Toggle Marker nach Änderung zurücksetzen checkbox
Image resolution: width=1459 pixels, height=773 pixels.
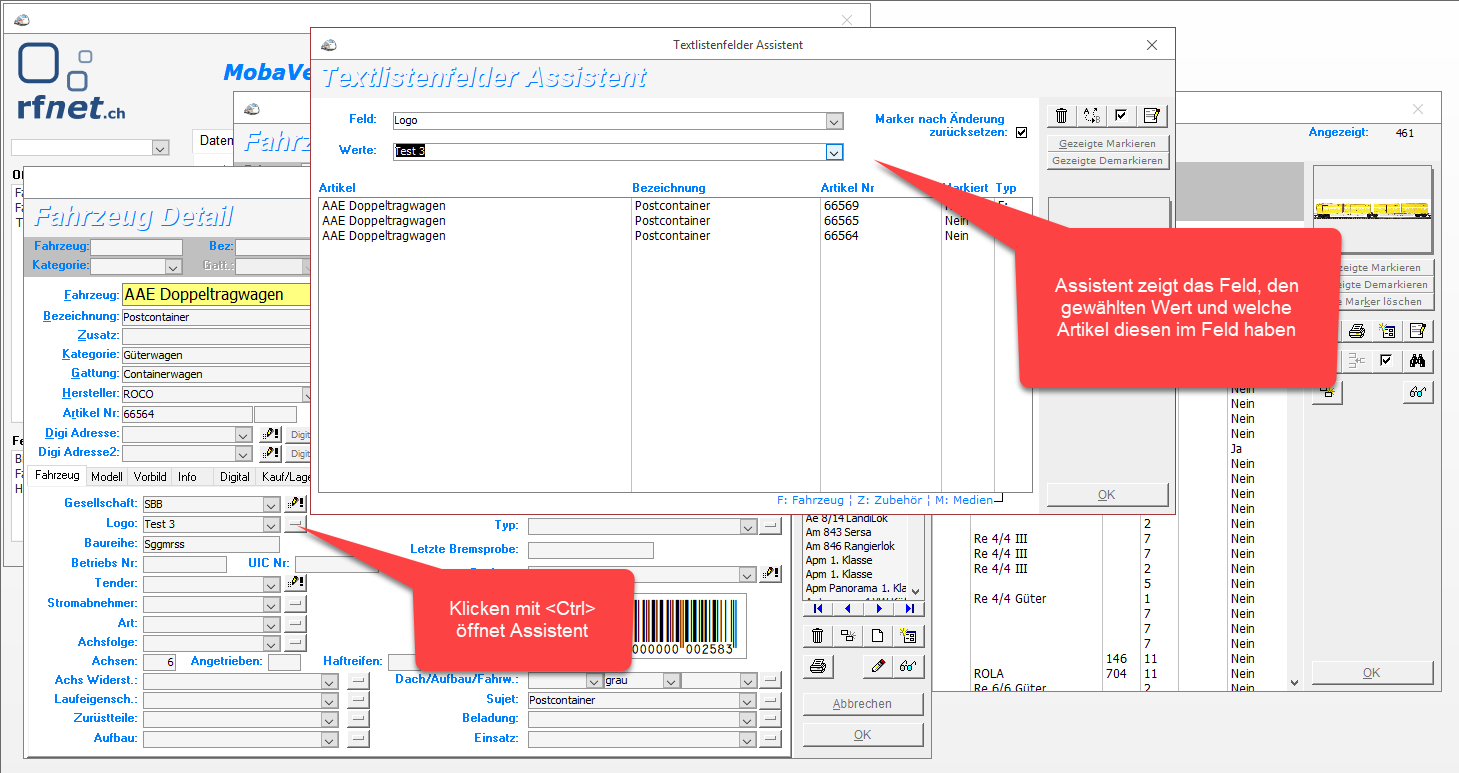tap(1021, 133)
